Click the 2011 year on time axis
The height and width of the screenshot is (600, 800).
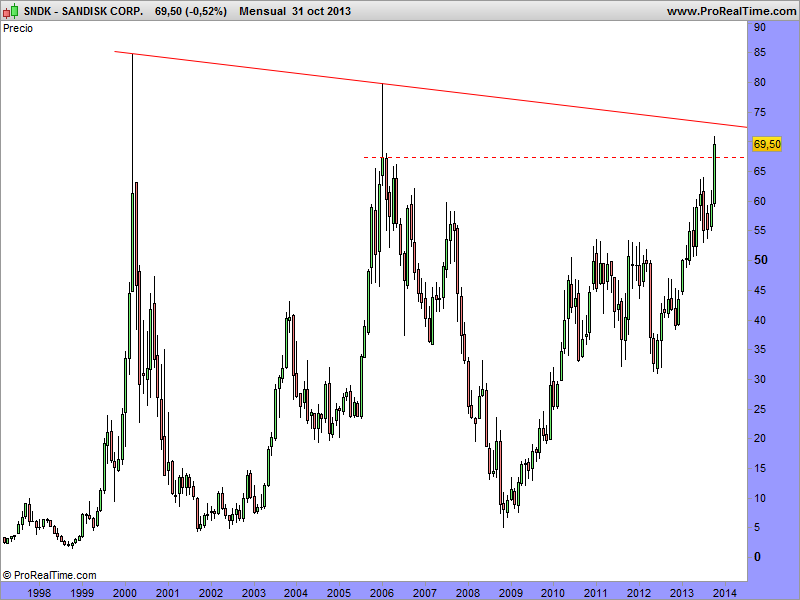(x=596, y=592)
